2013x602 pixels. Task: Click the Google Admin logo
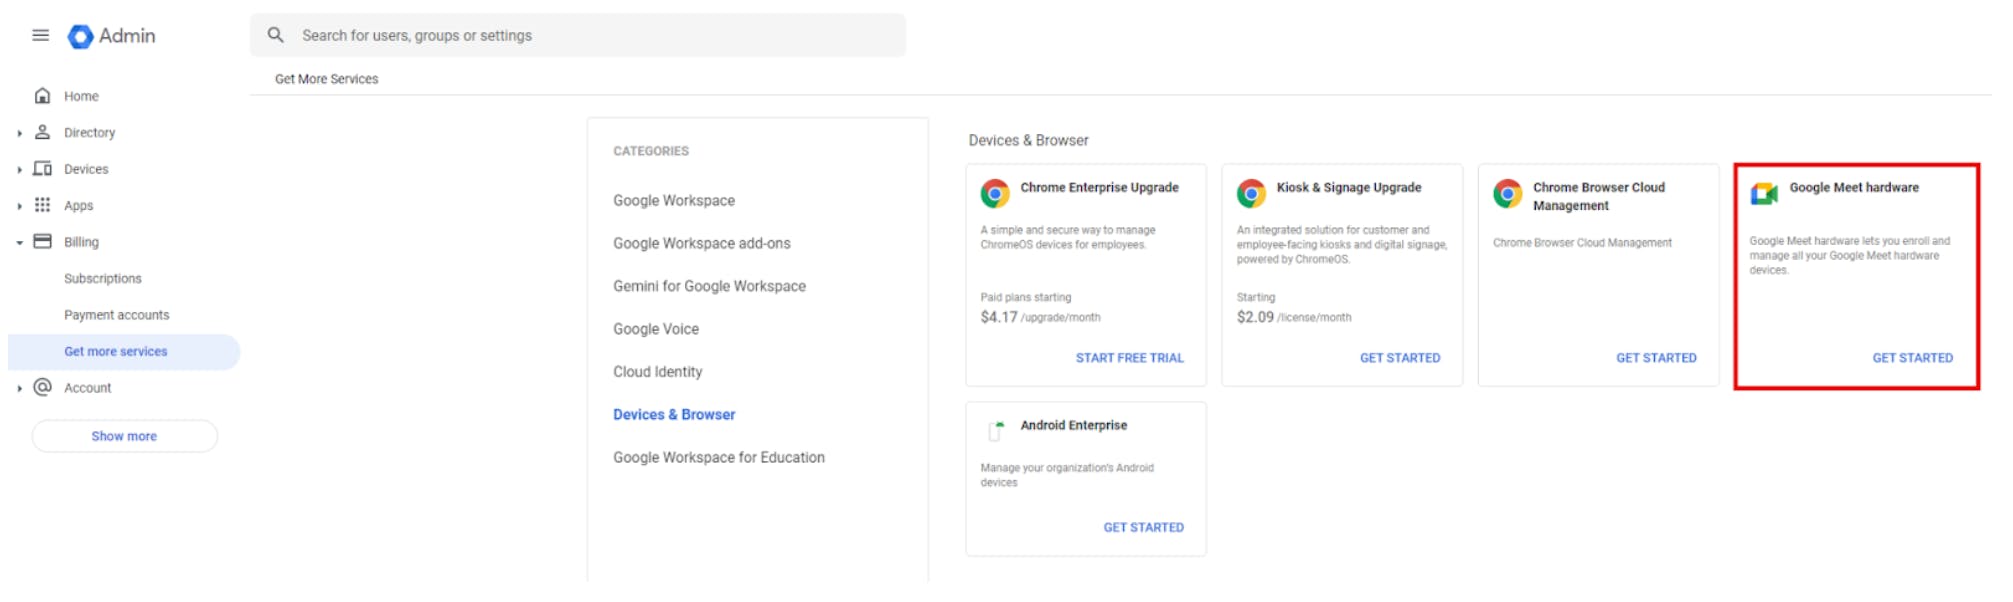point(80,37)
